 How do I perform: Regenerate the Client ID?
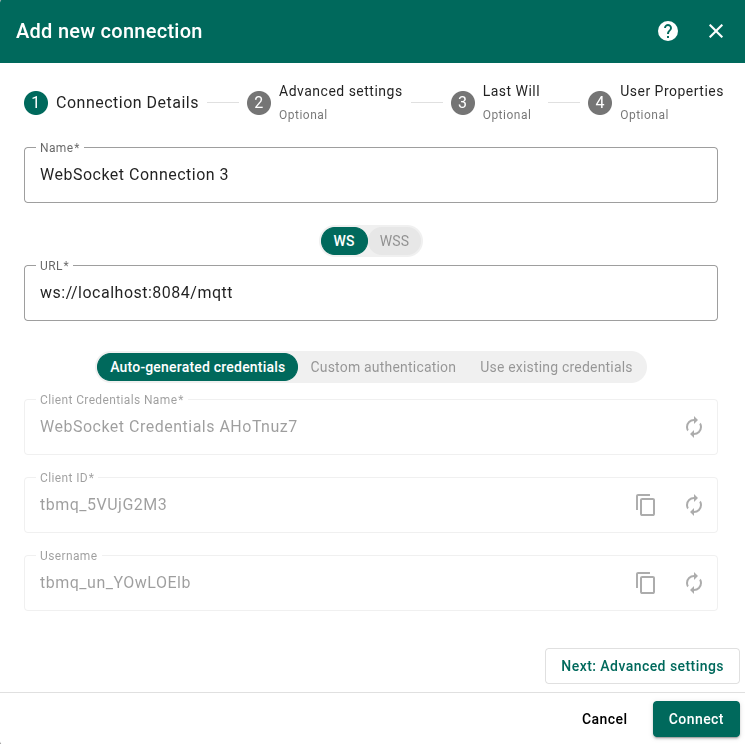click(x=694, y=505)
